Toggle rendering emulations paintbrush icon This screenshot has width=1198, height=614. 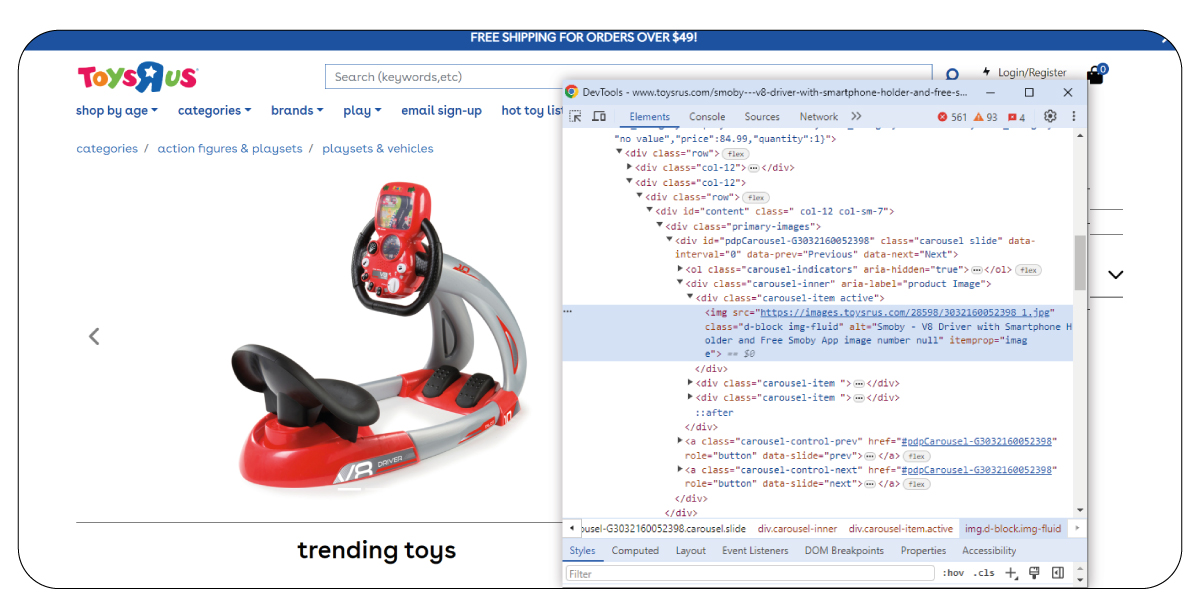(1034, 573)
